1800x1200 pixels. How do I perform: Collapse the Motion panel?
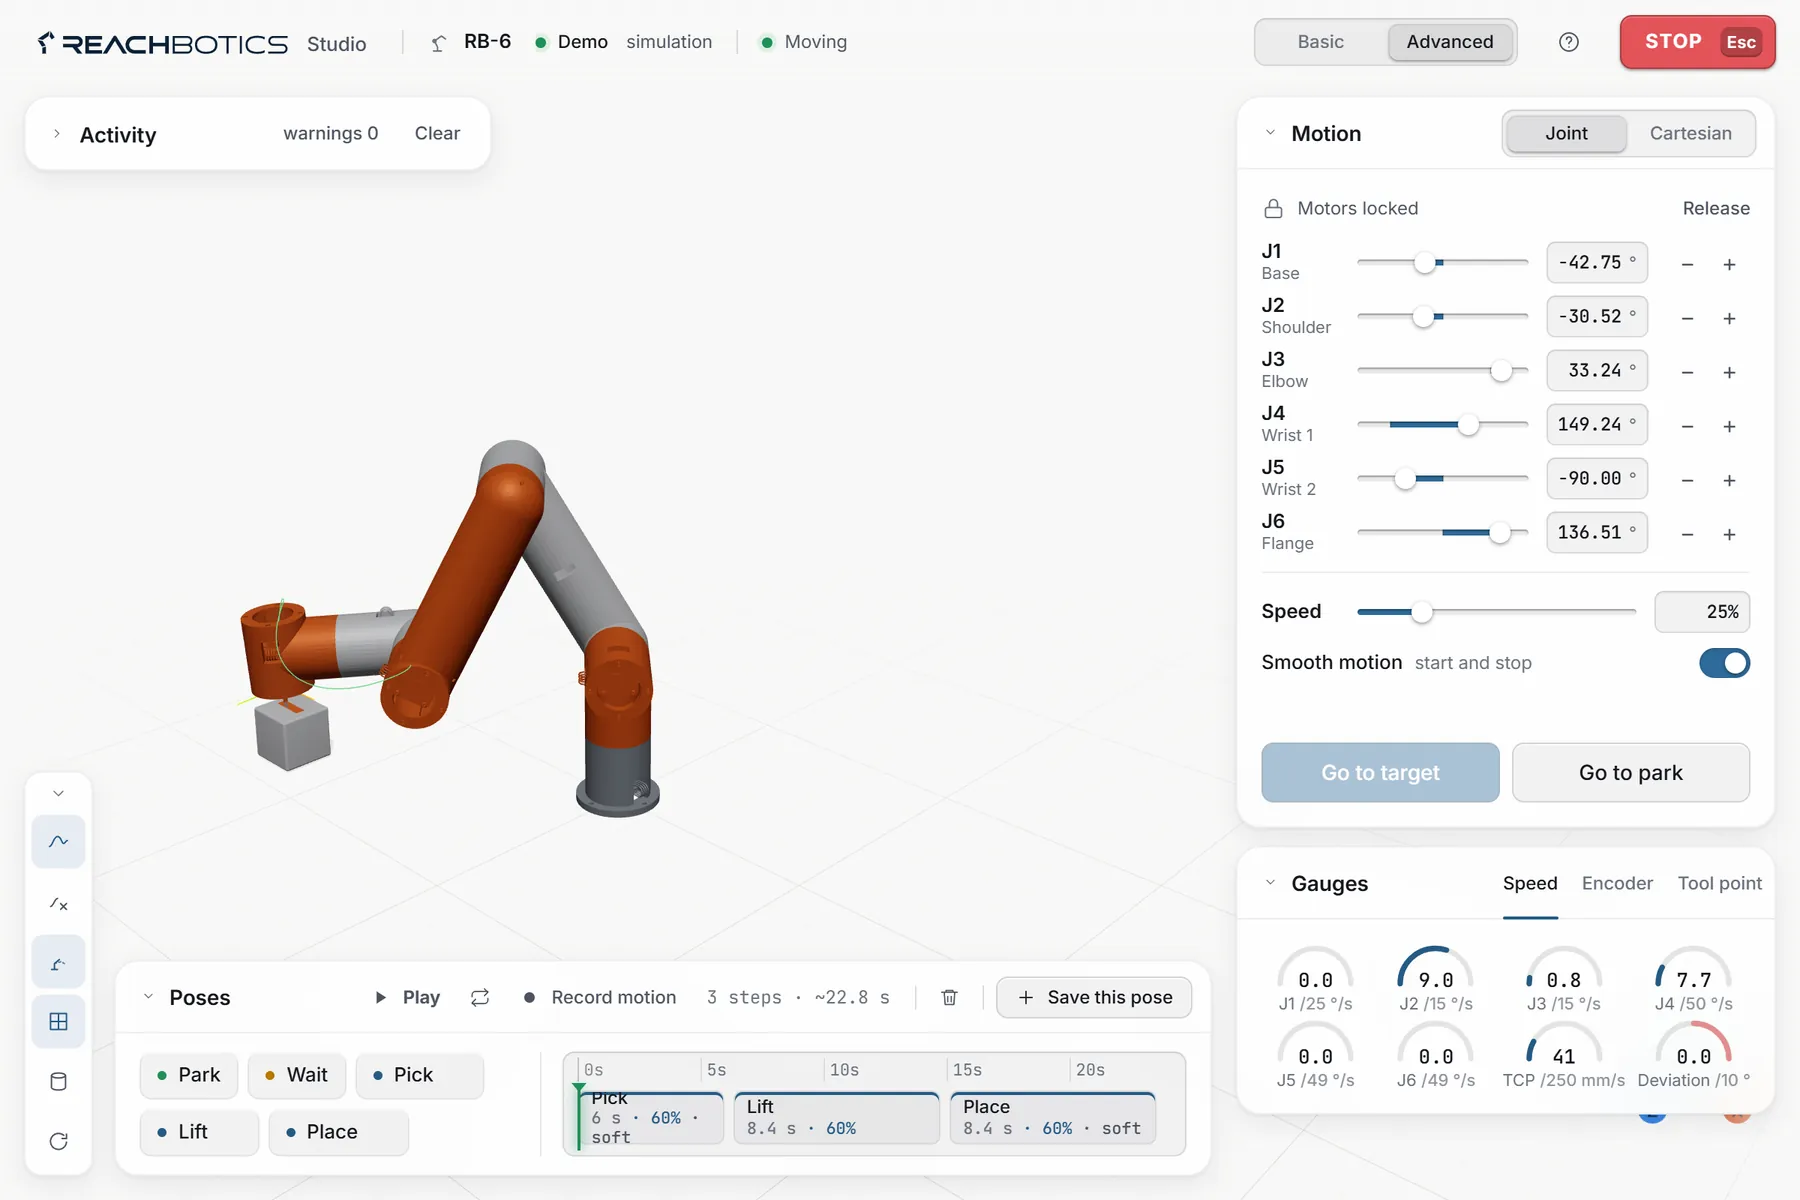(1270, 133)
